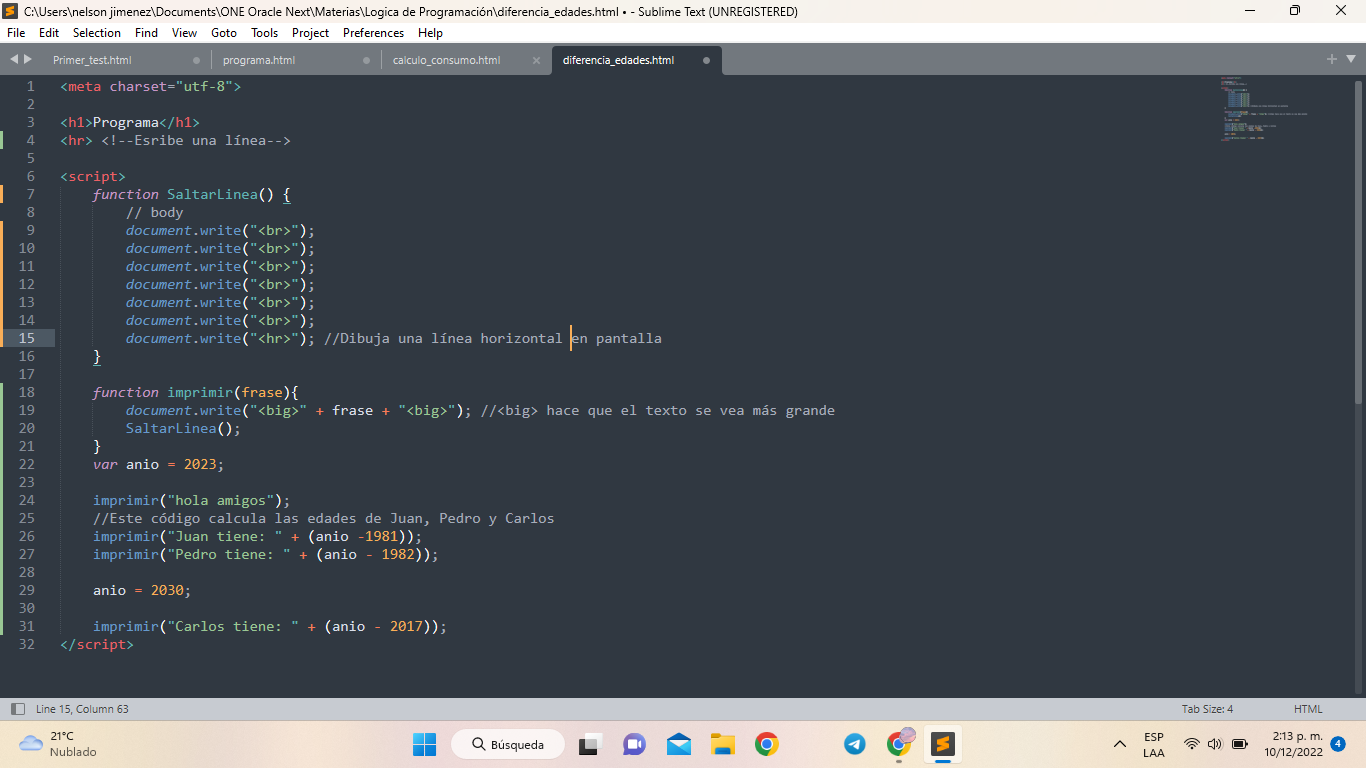Open the clock showing 2:13 p. m.
This screenshot has height=768, width=1366.
(1293, 744)
